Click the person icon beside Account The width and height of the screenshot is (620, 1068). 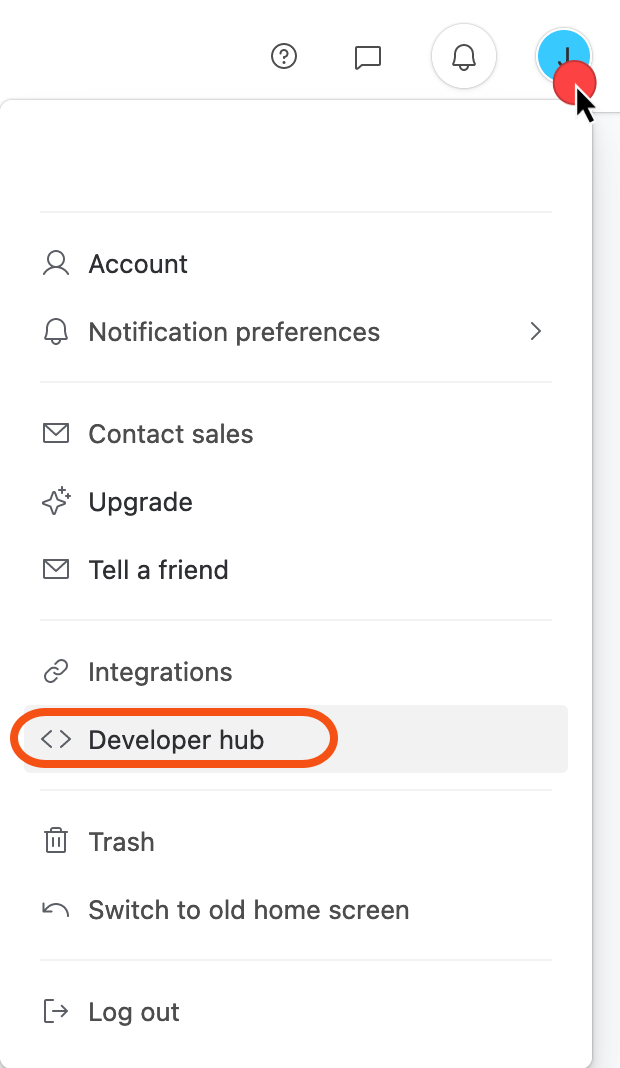56,264
